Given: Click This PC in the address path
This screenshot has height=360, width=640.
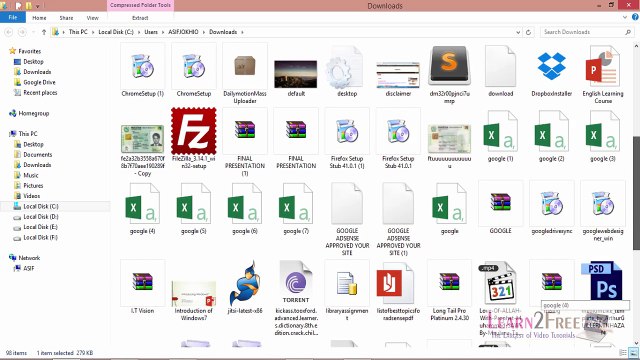Looking at the screenshot, I should tap(78, 32).
